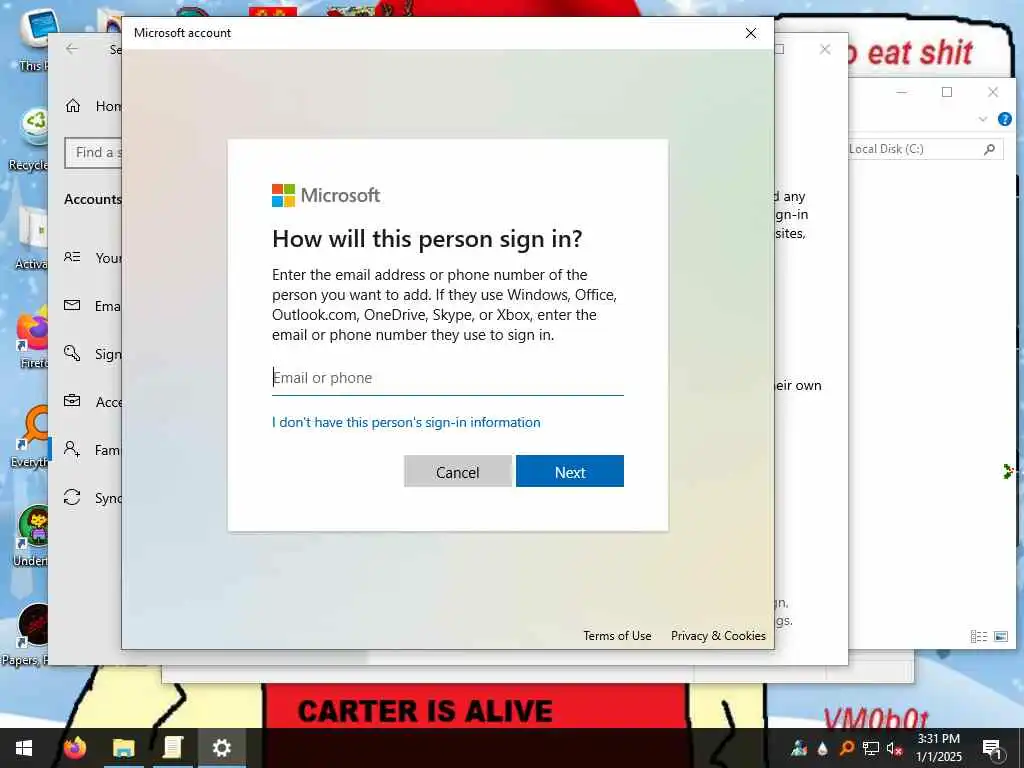Maximize the File Explorer window
Viewport: 1024px width, 768px height.
(x=947, y=92)
